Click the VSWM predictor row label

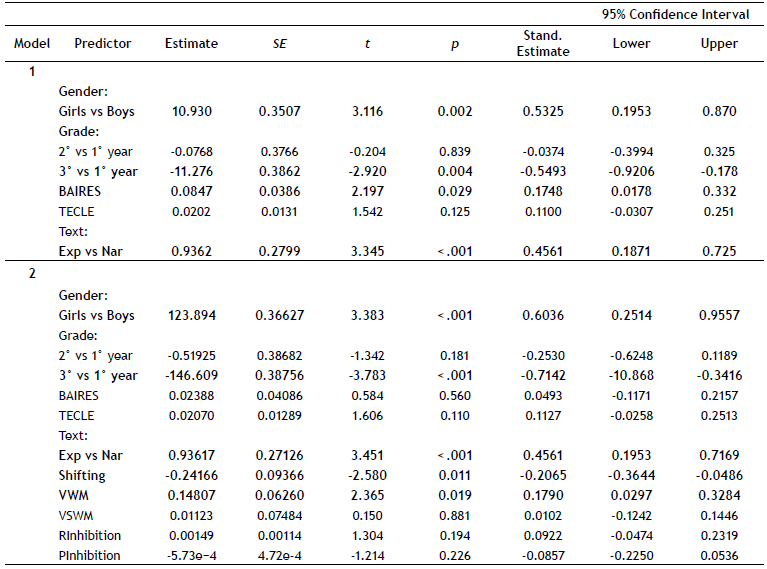pyautogui.click(x=76, y=515)
